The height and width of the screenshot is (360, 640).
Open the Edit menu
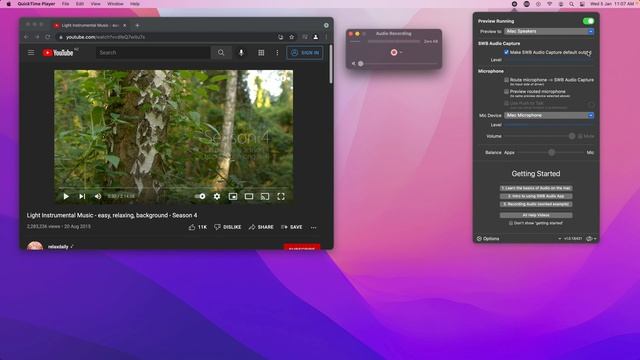(x=80, y=4)
